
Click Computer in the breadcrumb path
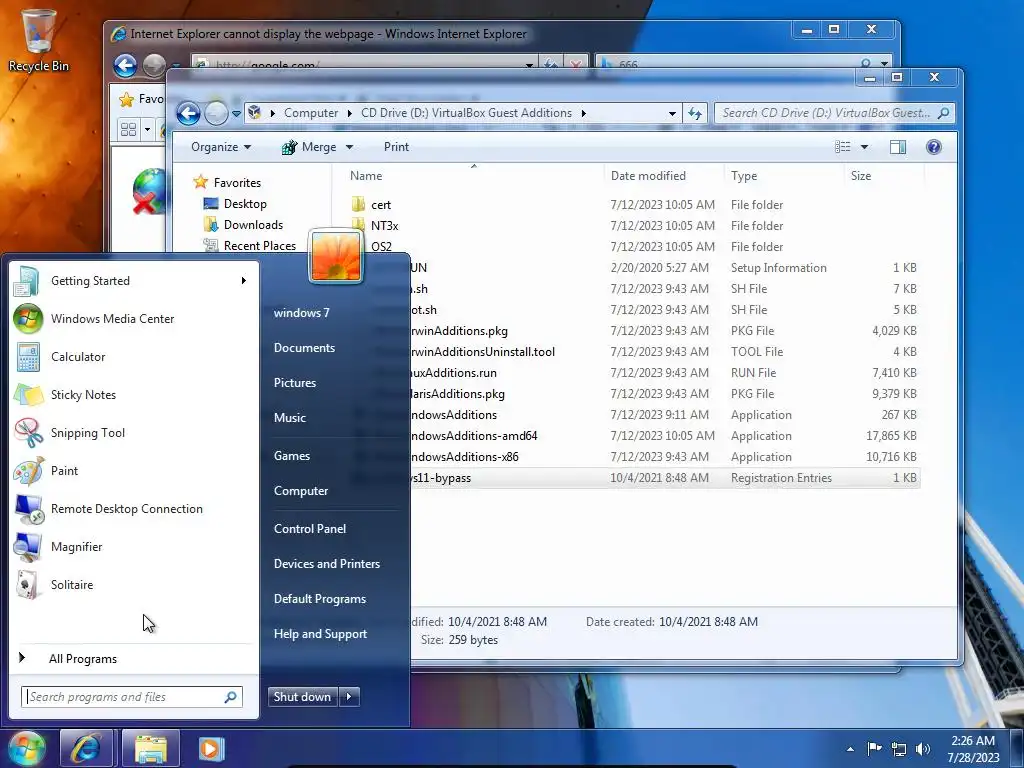pos(311,114)
